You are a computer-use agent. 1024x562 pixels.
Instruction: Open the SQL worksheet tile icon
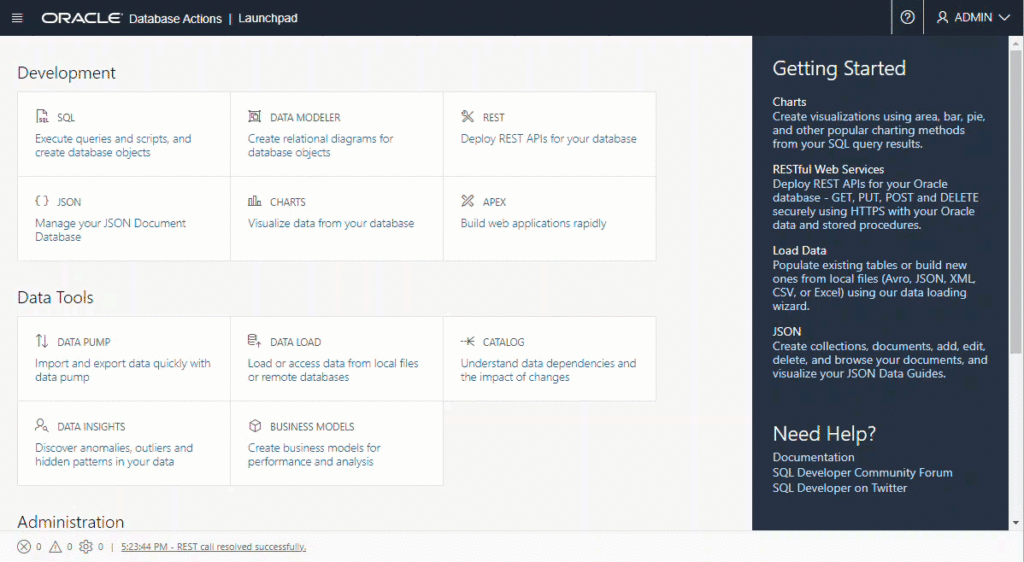tap(42, 117)
